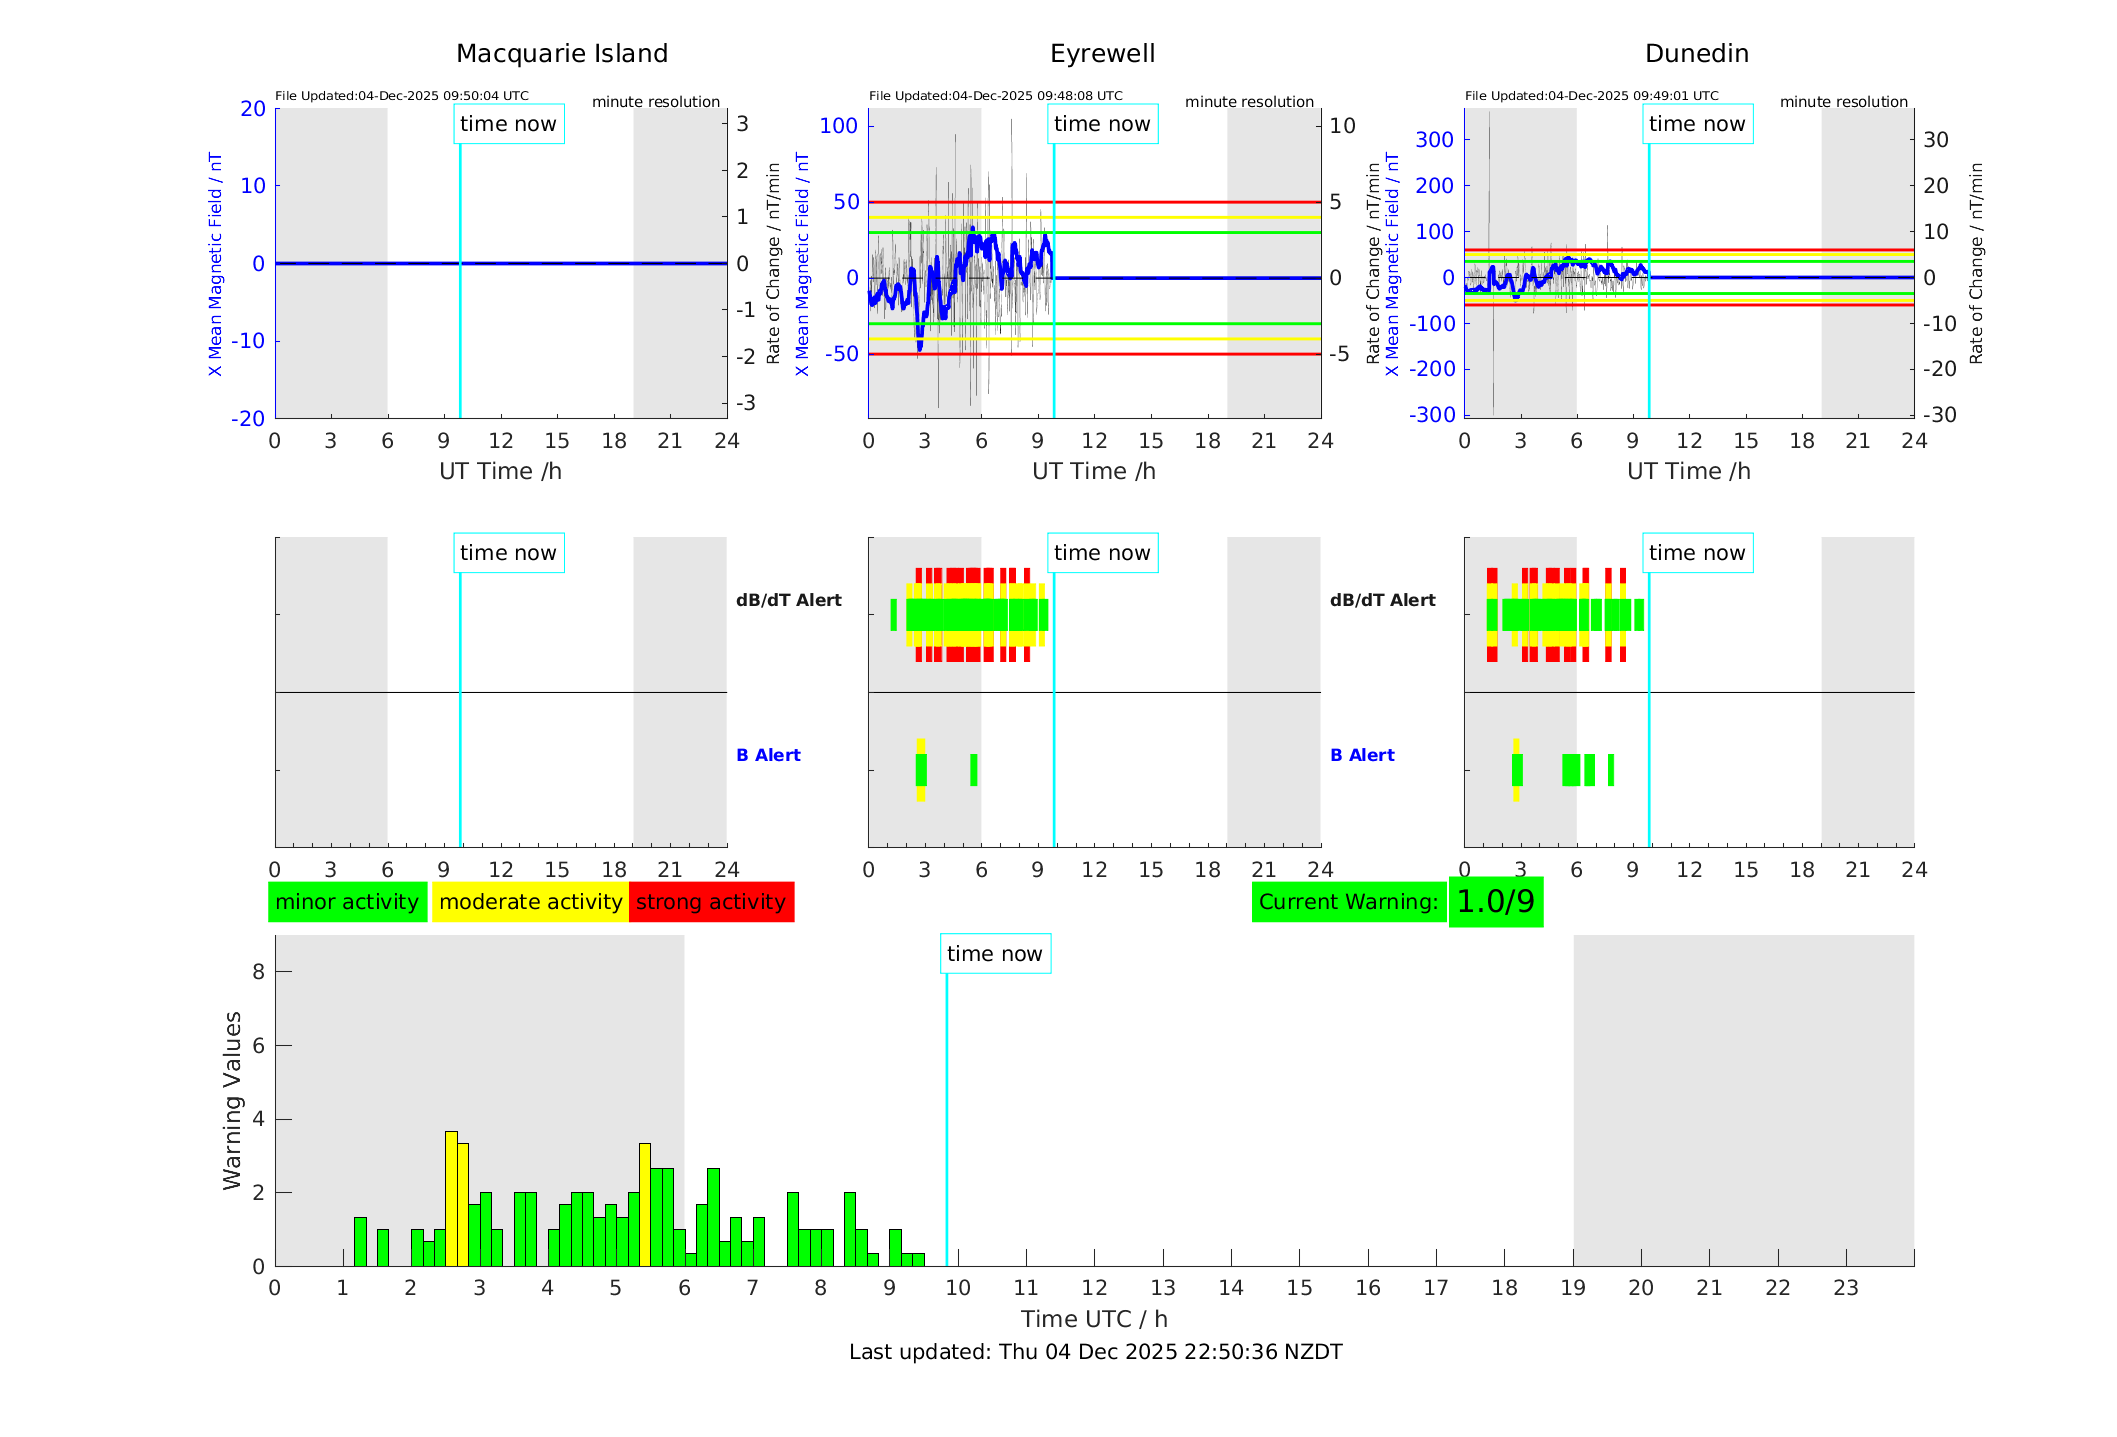Click the green minor activity legend box
2117x1437 pixels.
pos(347,902)
